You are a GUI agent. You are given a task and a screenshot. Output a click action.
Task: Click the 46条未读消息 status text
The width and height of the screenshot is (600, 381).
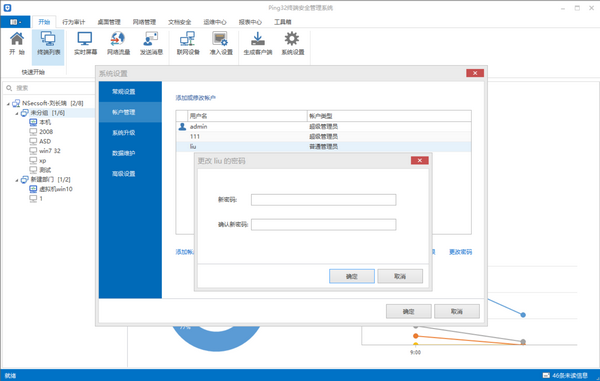(x=569, y=375)
